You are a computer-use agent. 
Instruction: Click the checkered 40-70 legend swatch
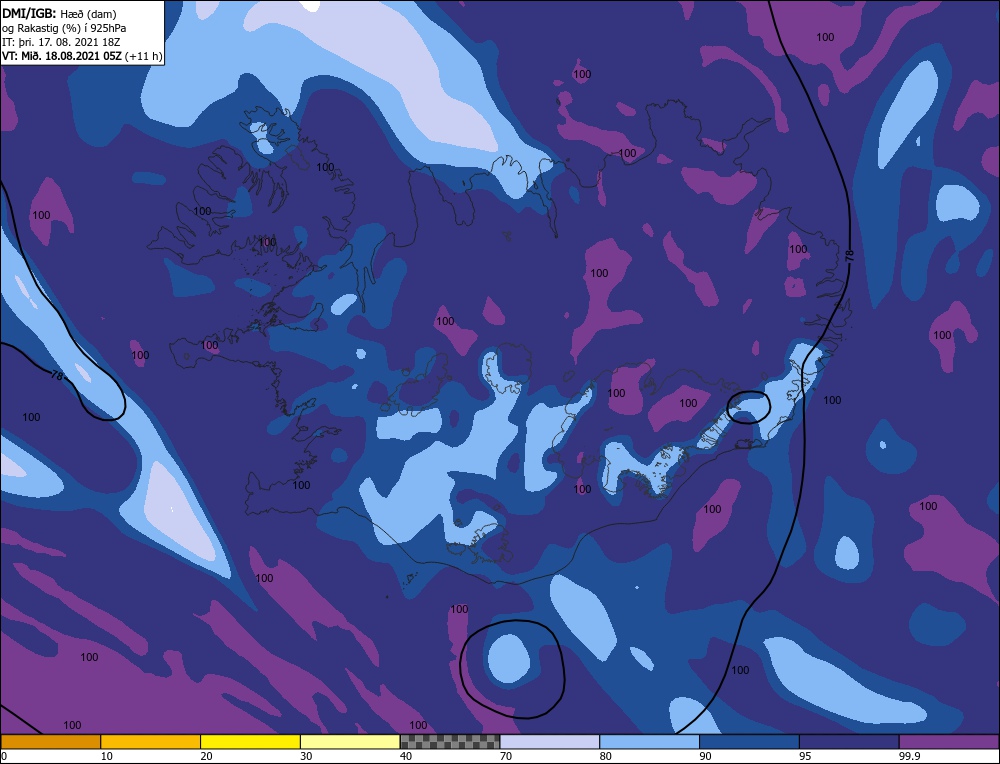pyautogui.click(x=450, y=742)
